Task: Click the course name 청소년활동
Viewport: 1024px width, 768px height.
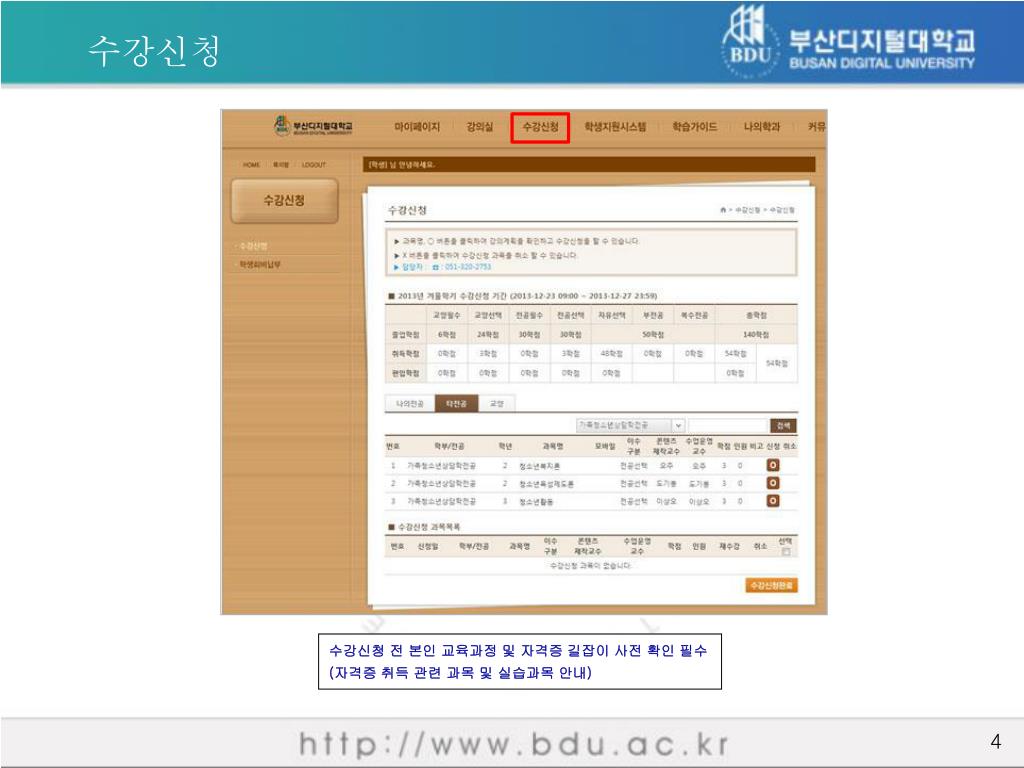Action: pos(536,501)
